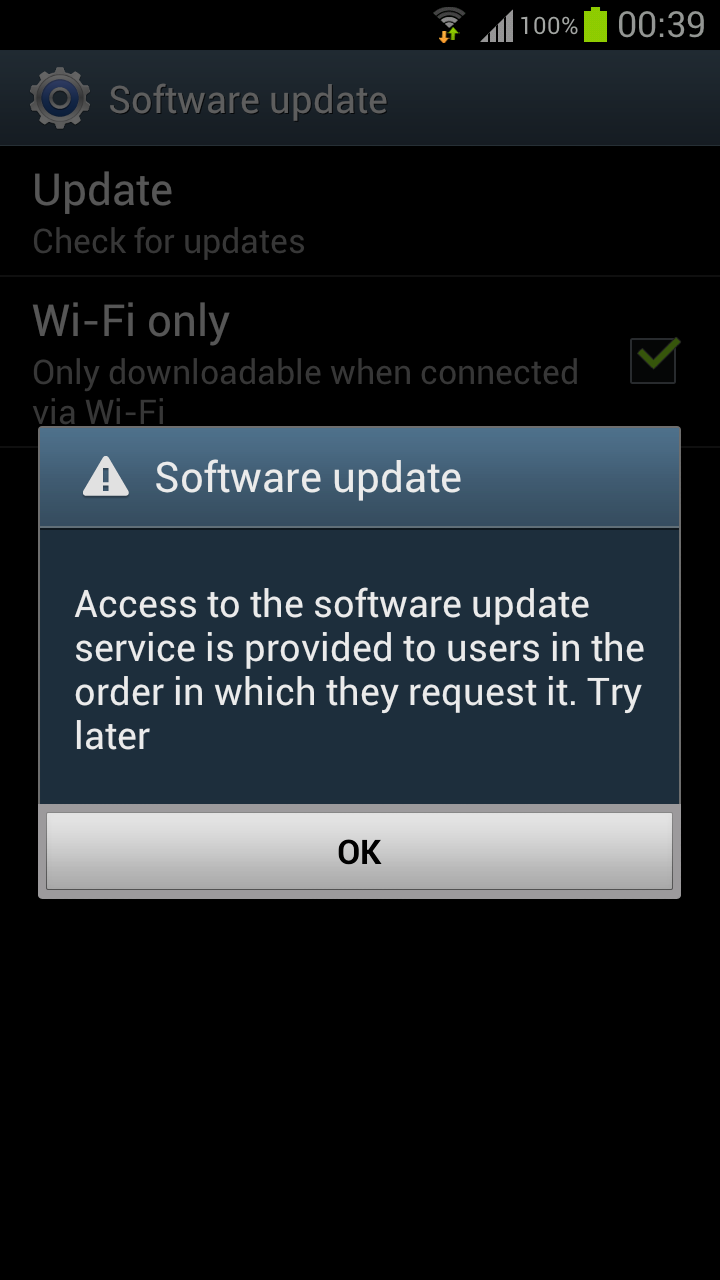The height and width of the screenshot is (1280, 720).
Task: Tap the 100% battery percentage indicator
Action: click(x=548, y=26)
